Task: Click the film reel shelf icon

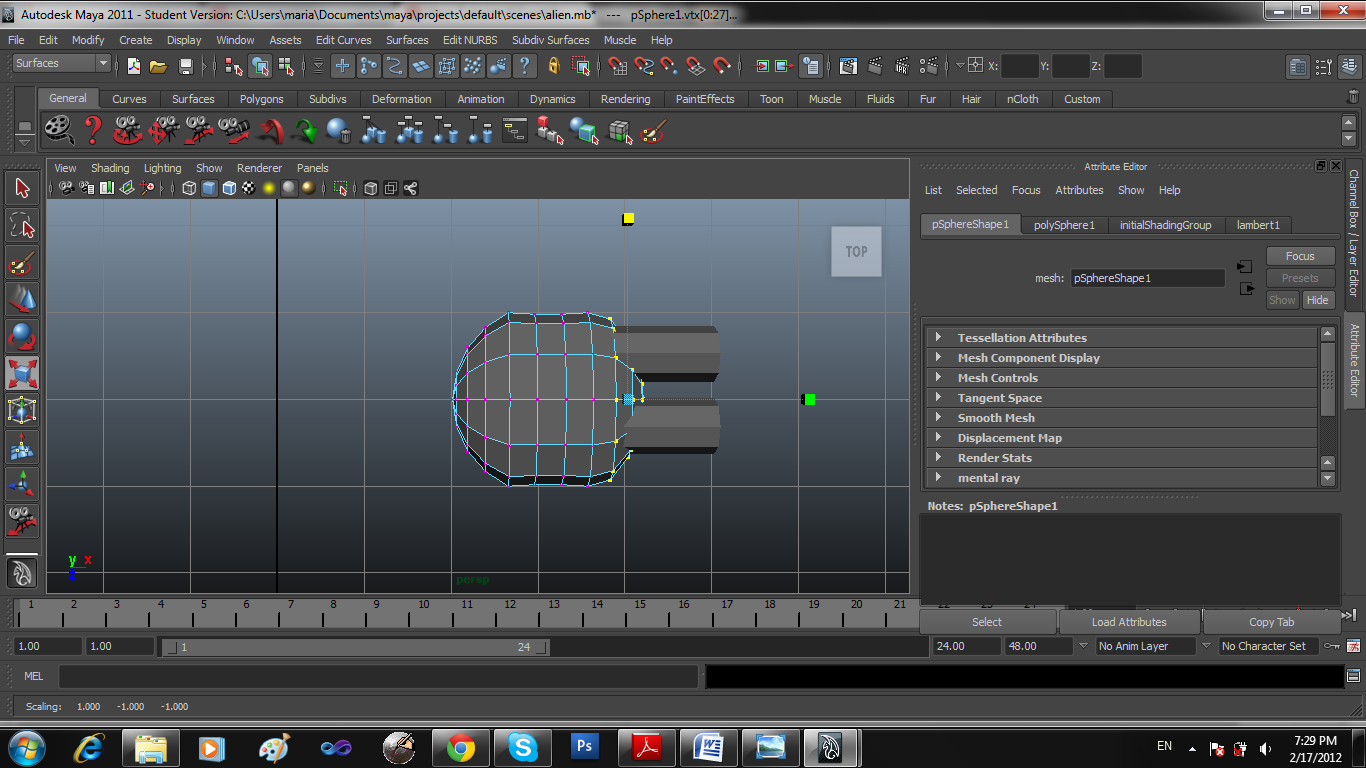Action: 59,130
